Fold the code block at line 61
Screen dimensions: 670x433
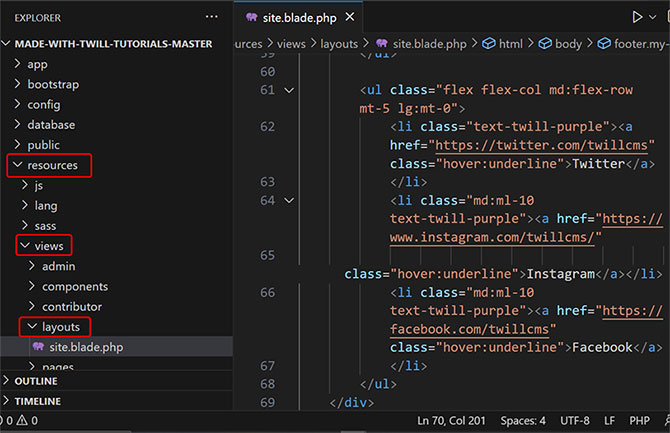[x=289, y=91]
